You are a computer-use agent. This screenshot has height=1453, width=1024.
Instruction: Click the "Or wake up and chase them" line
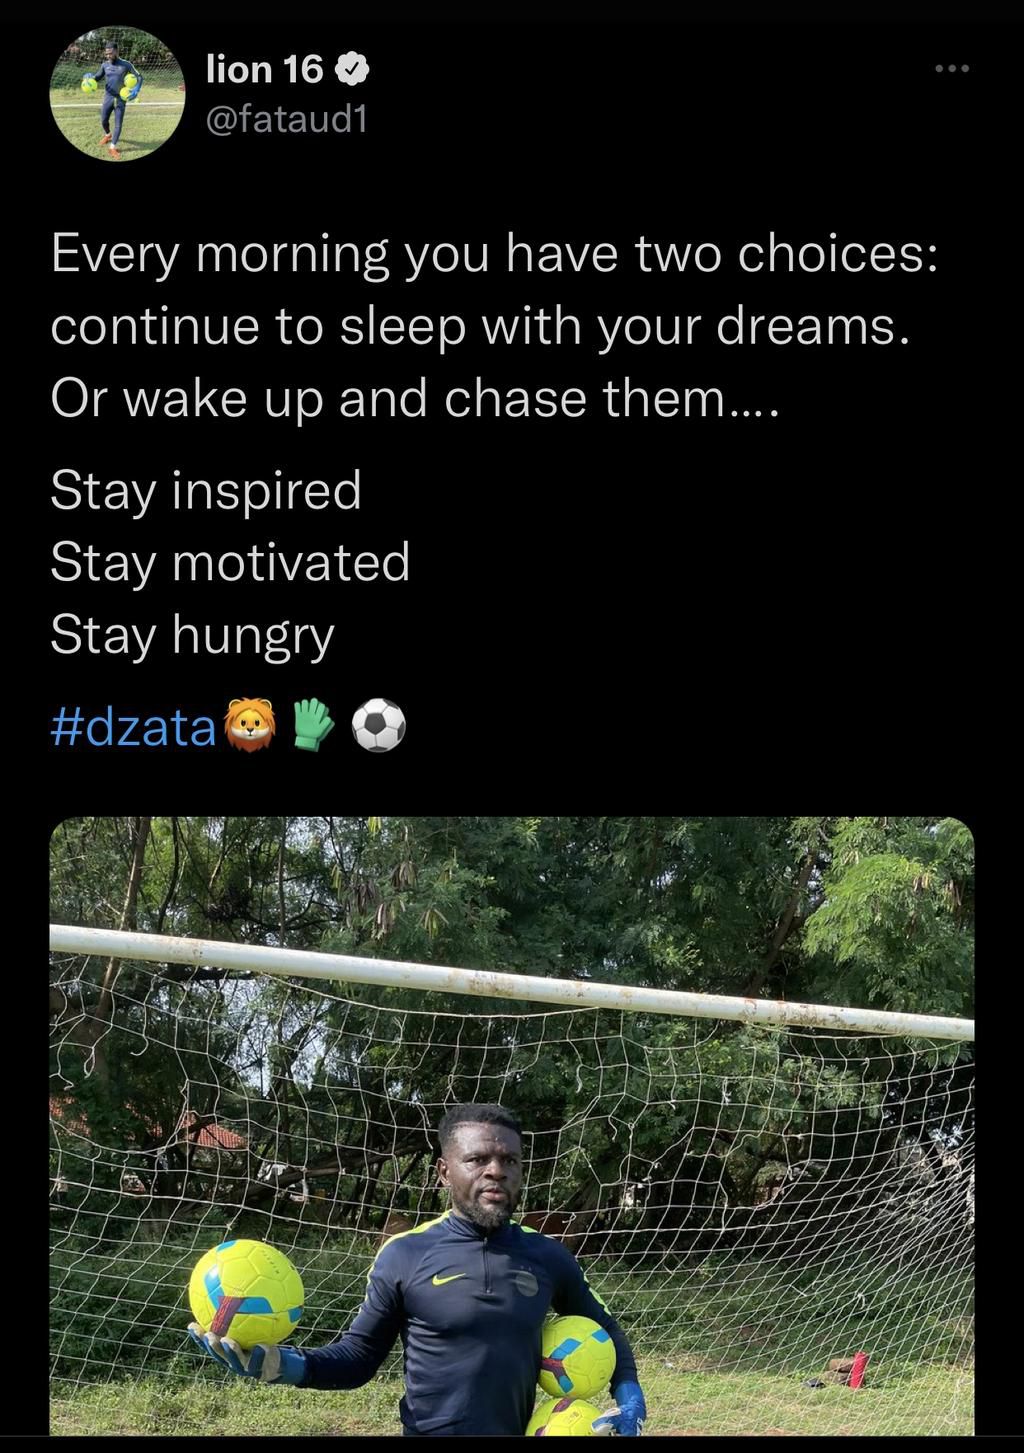tap(413, 399)
